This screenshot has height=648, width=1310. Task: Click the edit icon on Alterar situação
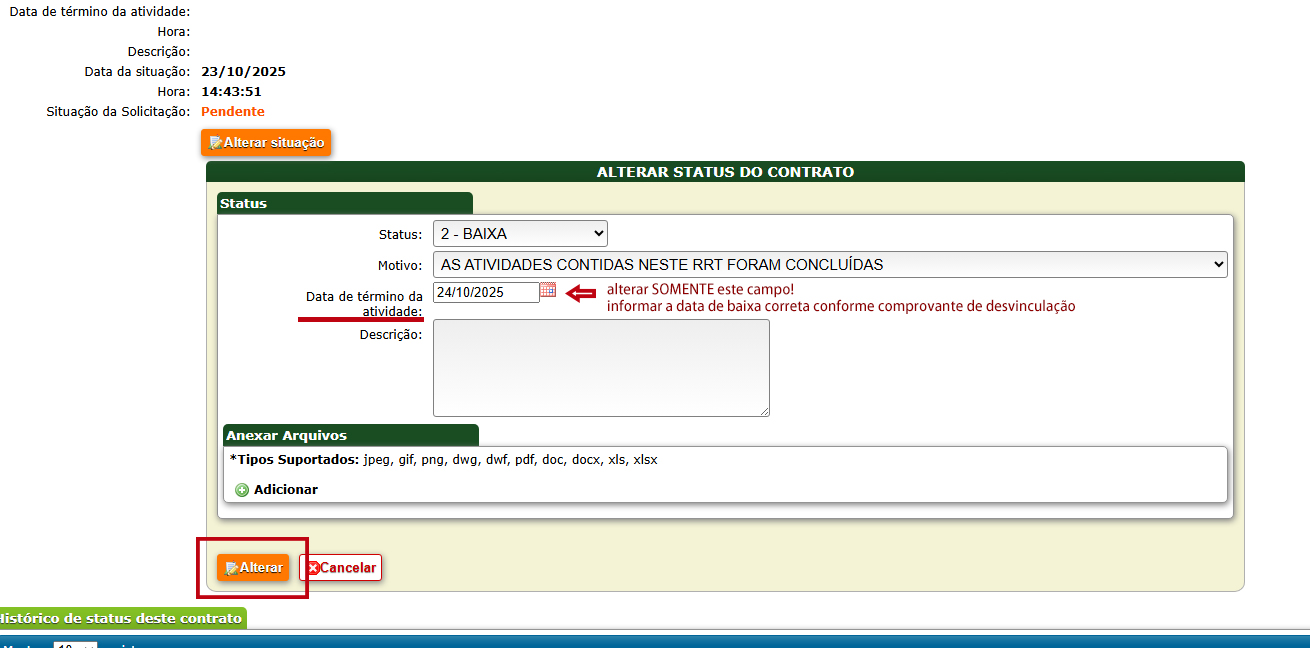(x=215, y=143)
